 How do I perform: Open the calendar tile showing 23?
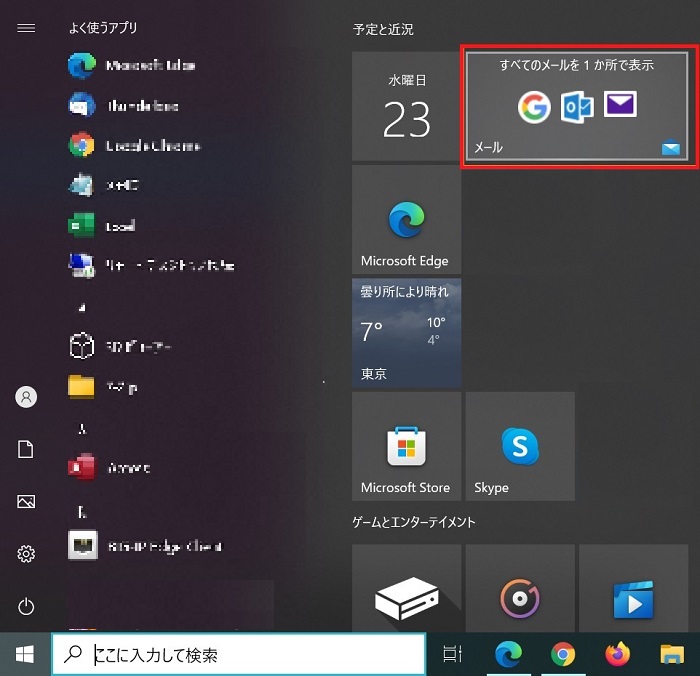click(406, 108)
